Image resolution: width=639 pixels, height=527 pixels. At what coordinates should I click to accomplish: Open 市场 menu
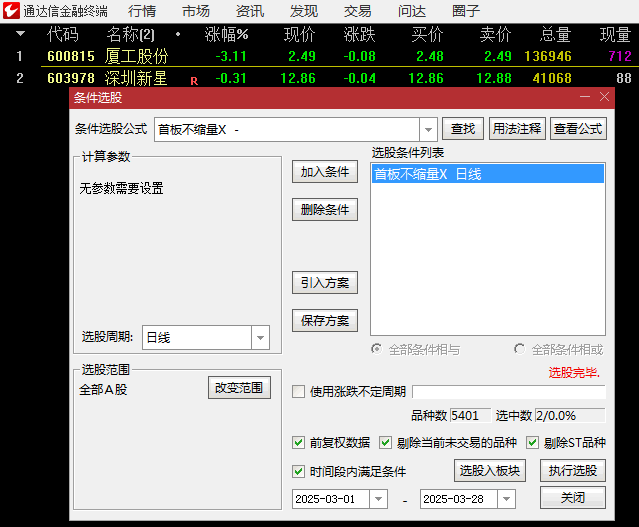click(196, 11)
